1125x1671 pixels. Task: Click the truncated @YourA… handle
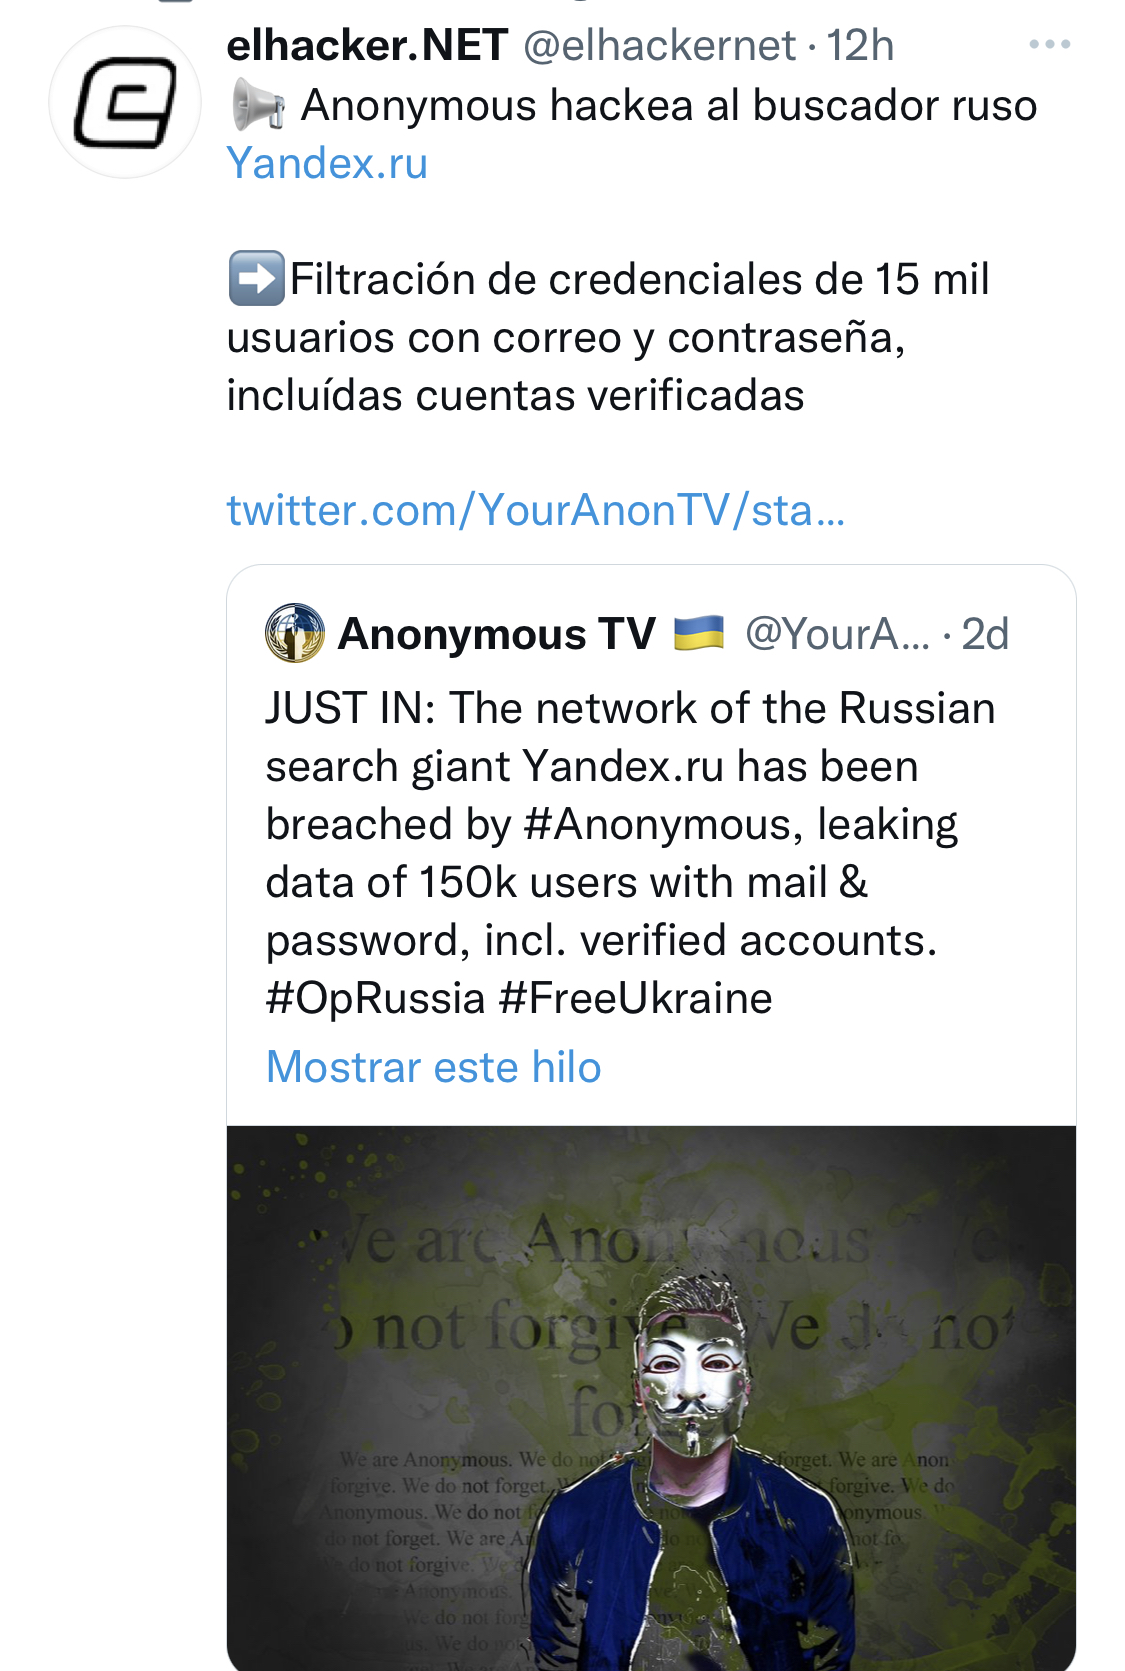[x=837, y=634]
